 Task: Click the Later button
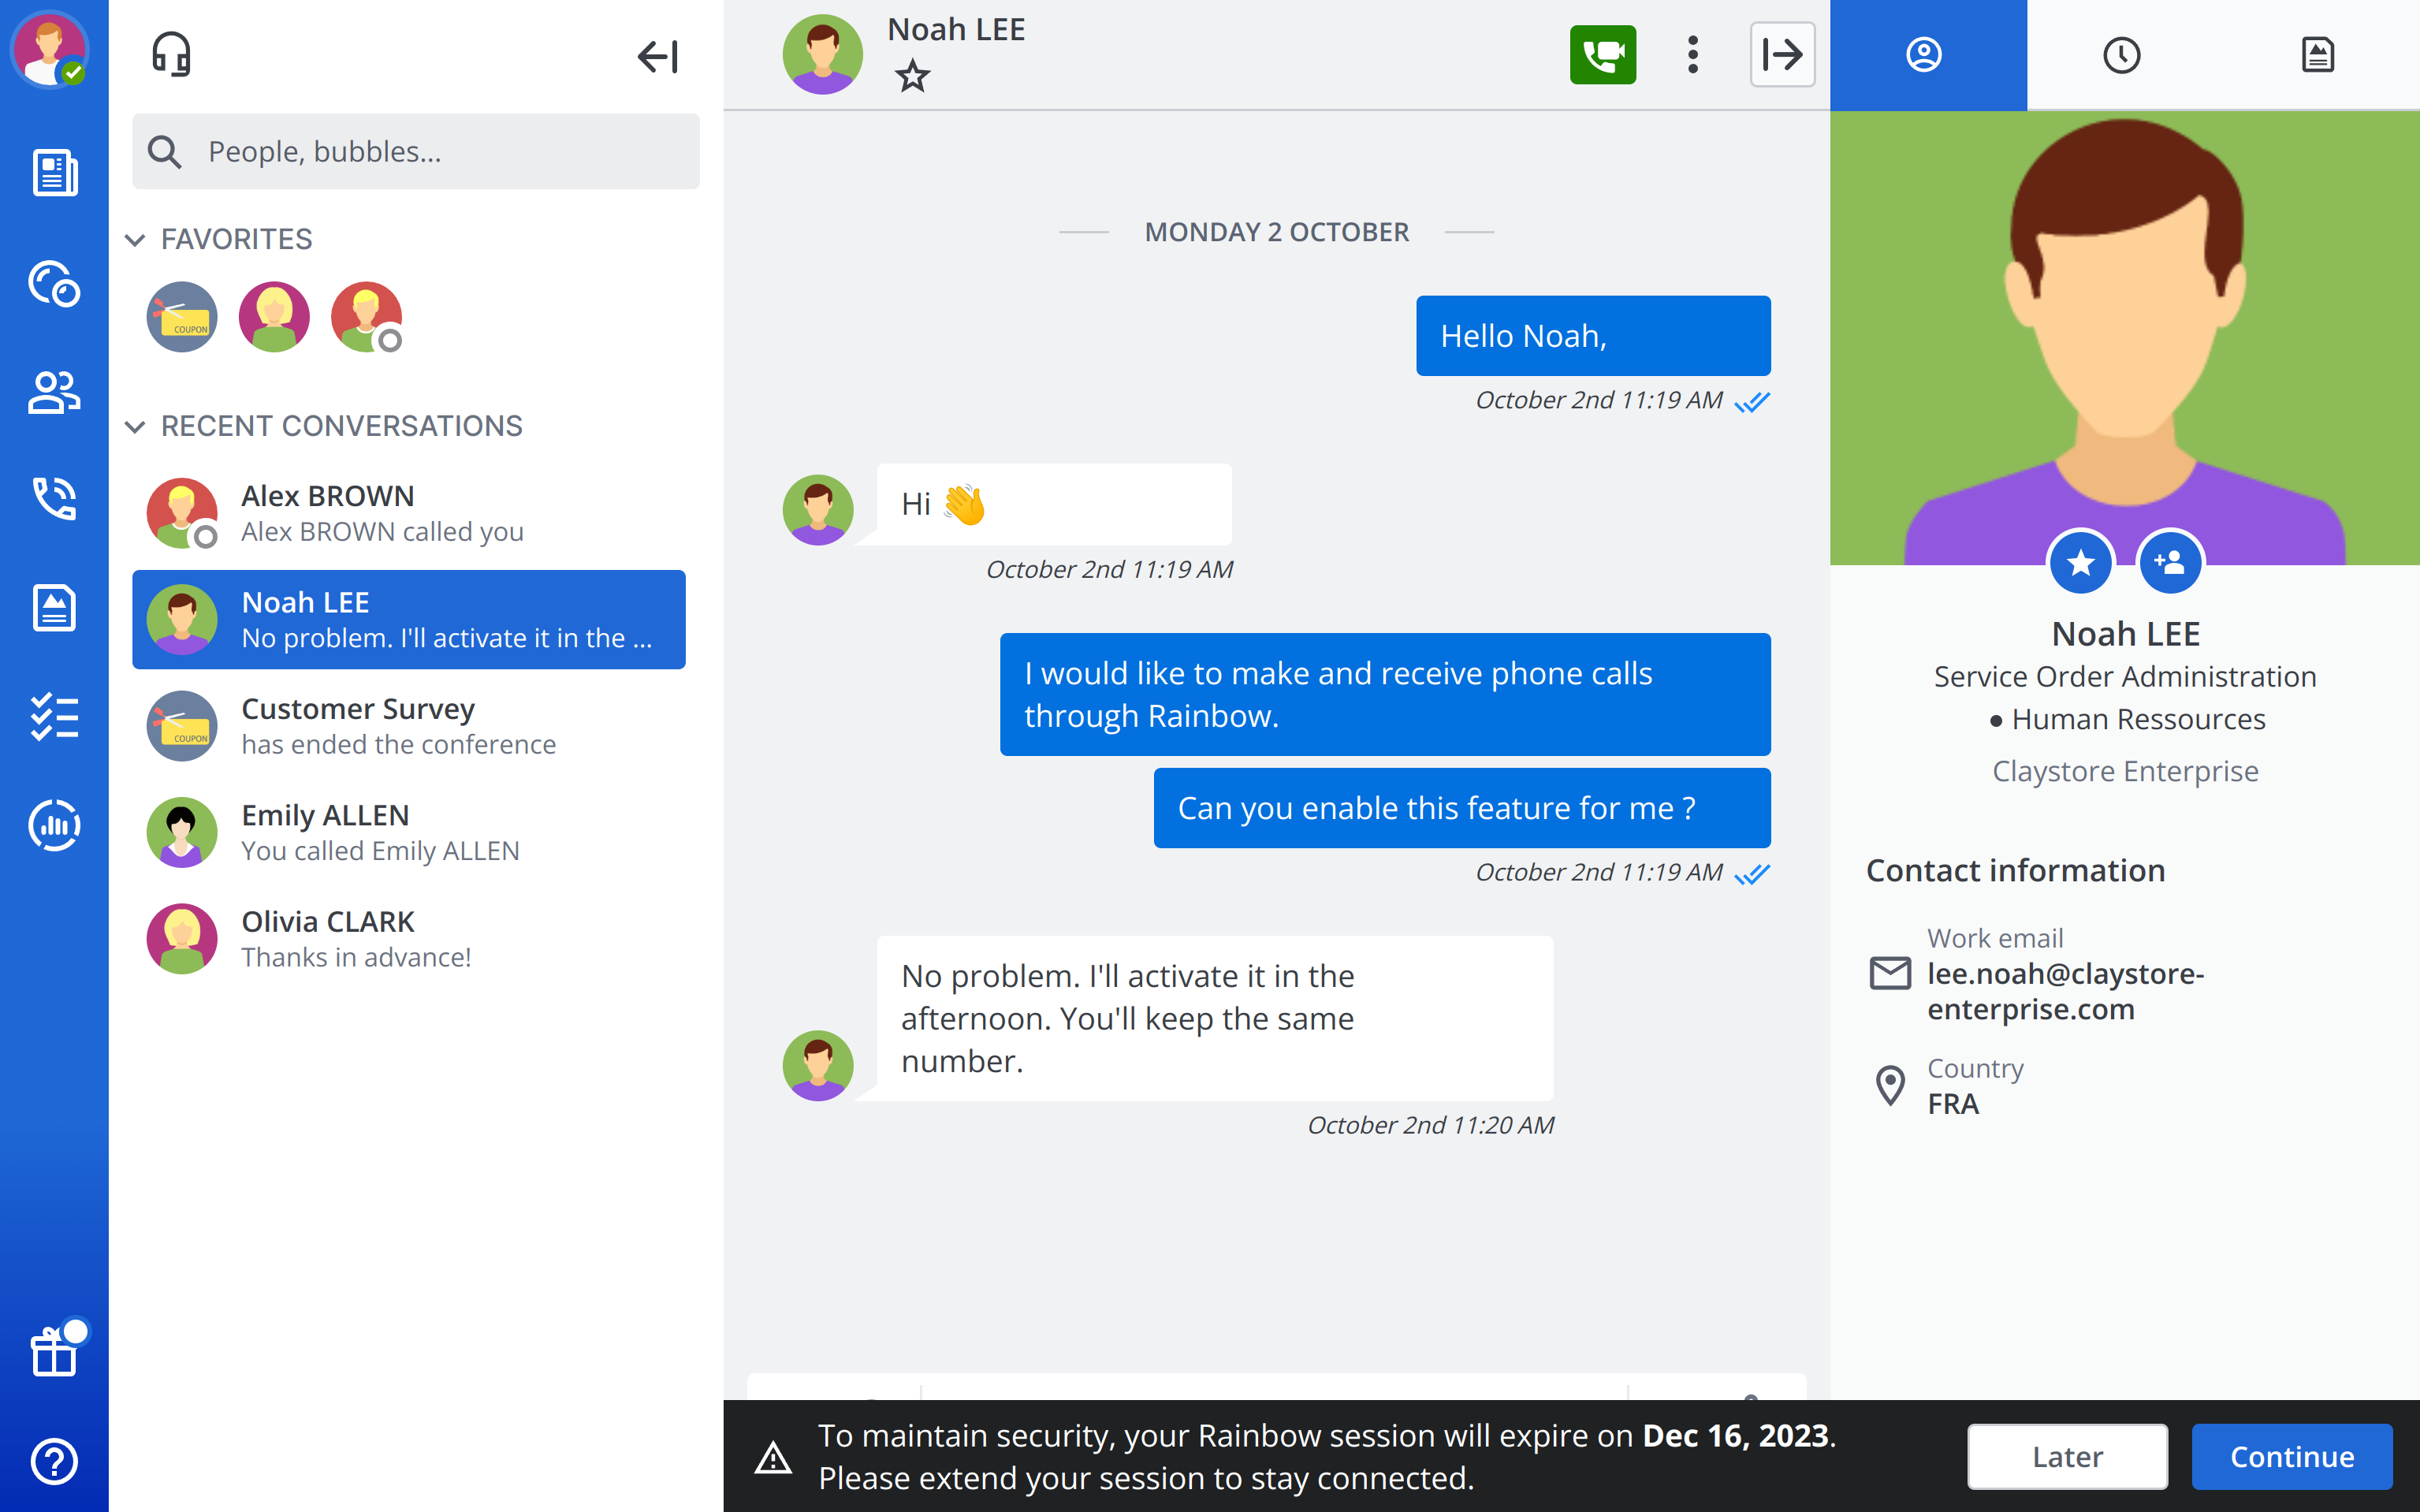(x=2067, y=1456)
